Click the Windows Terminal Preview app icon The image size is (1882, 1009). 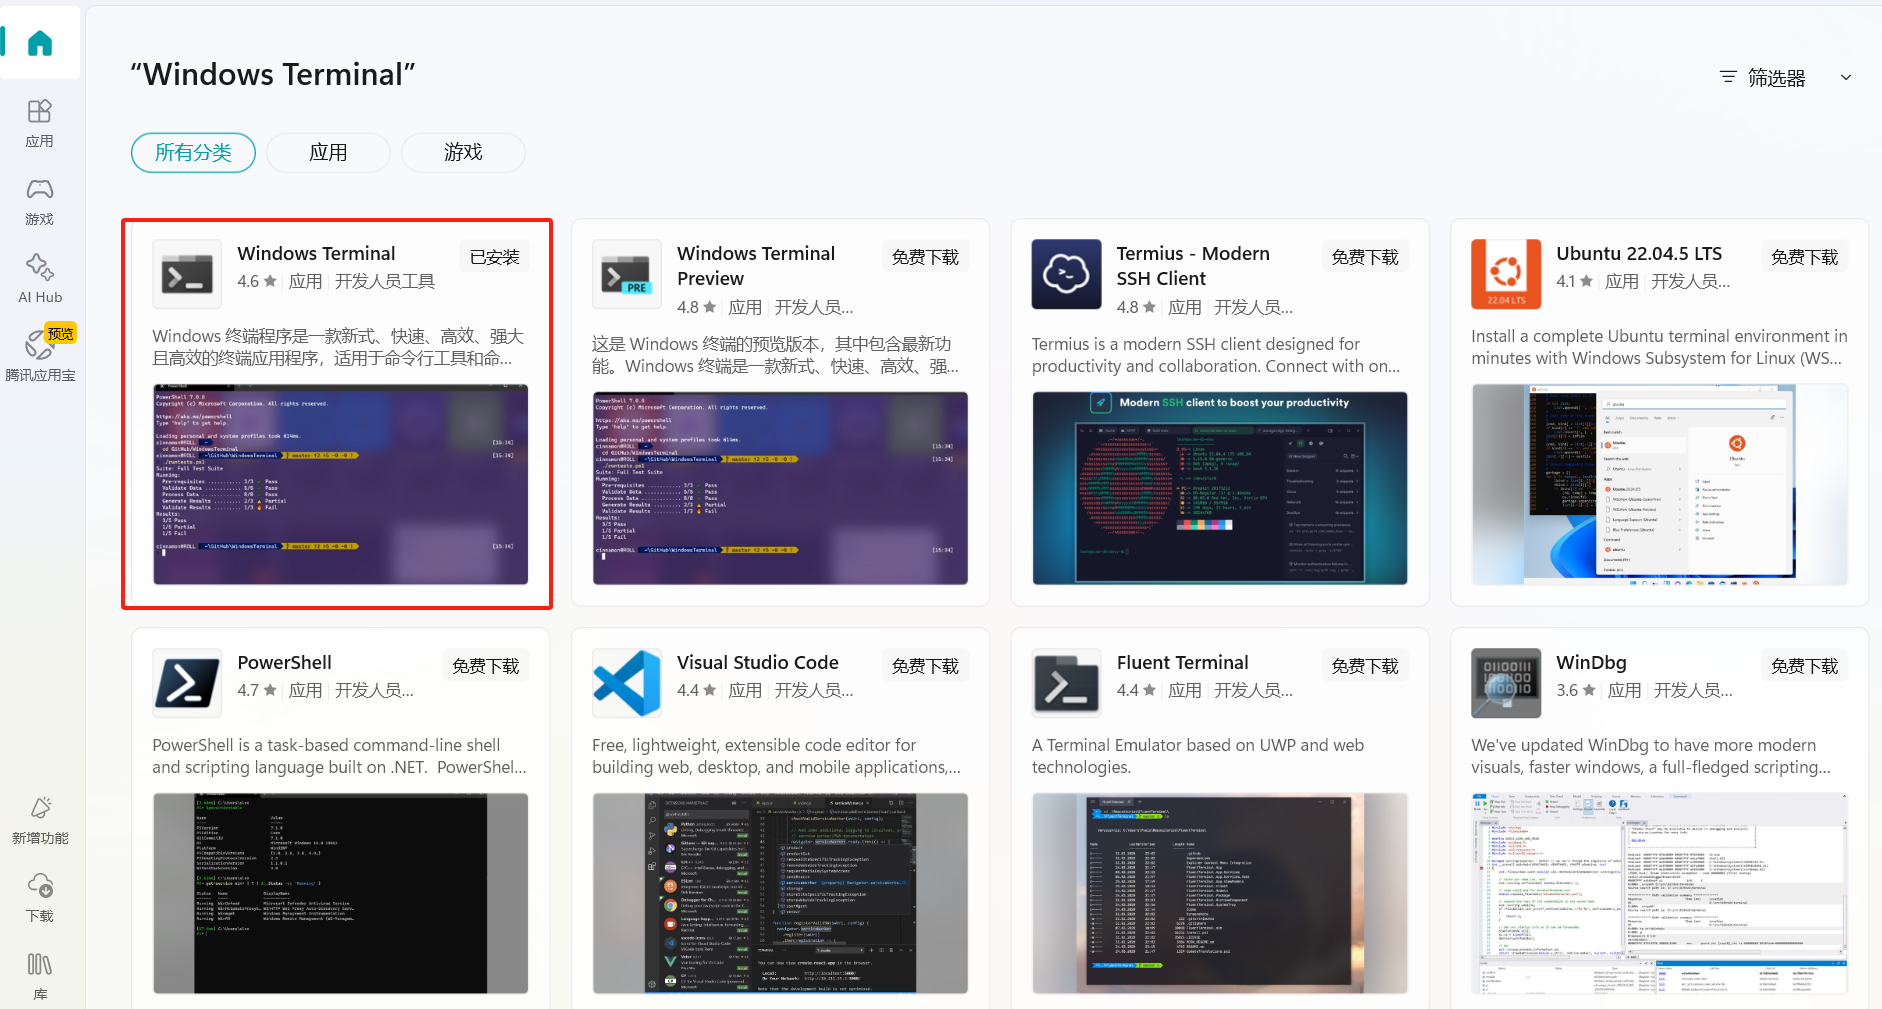(627, 274)
